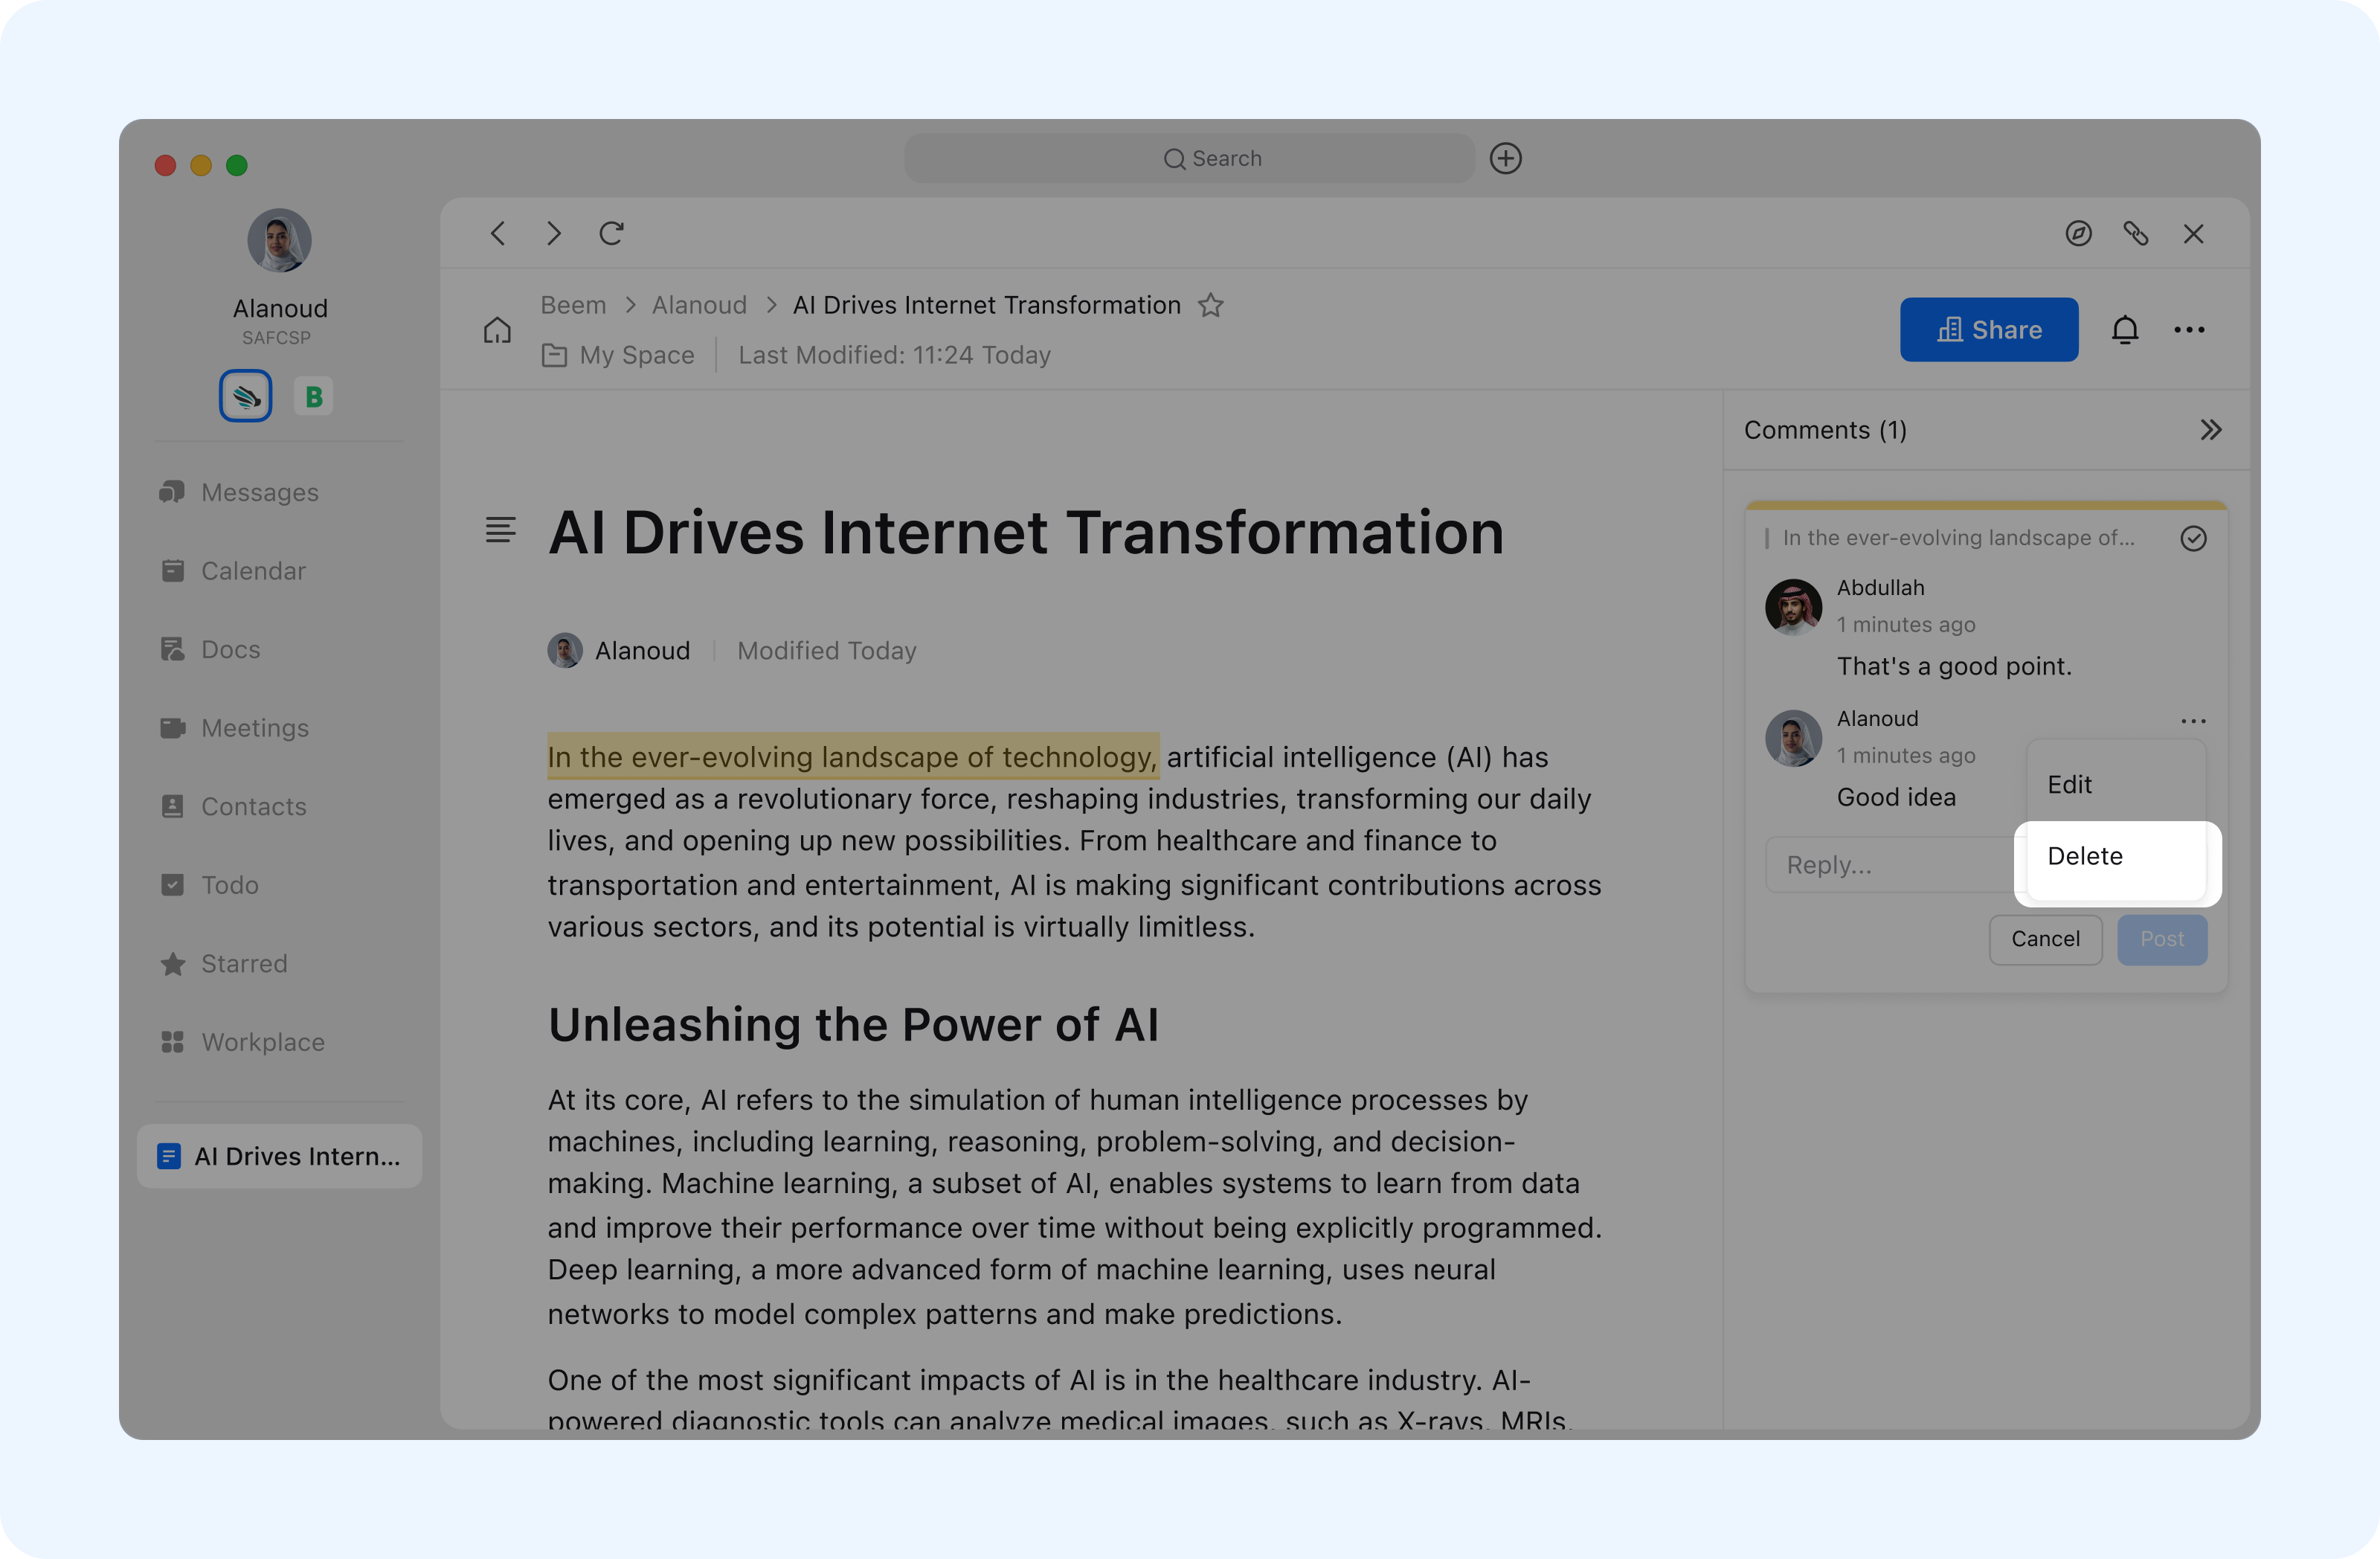2380x1559 pixels.
Task: Collapse the Comments panel
Action: coord(2210,430)
